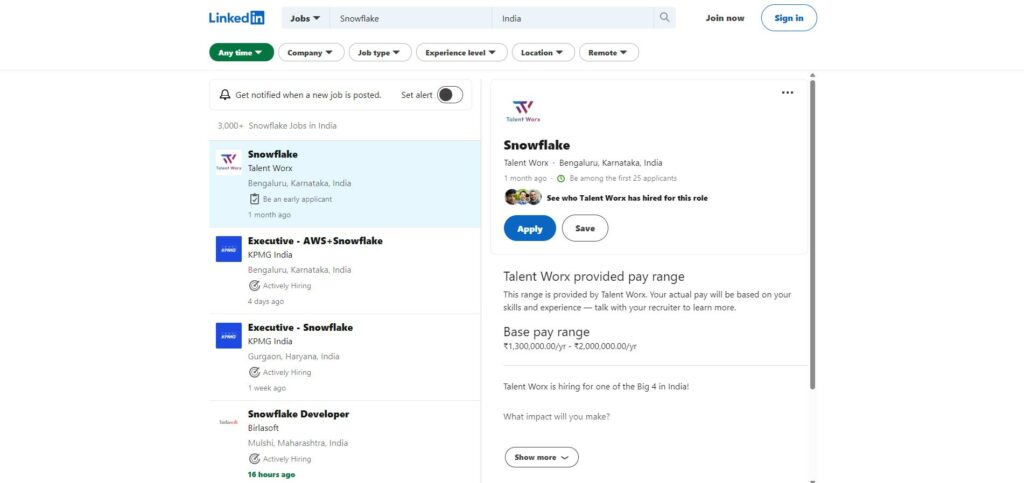Click KPMG logo for Executive - AWS+Snowflake
Image resolution: width=1024 pixels, height=483 pixels.
(229, 249)
